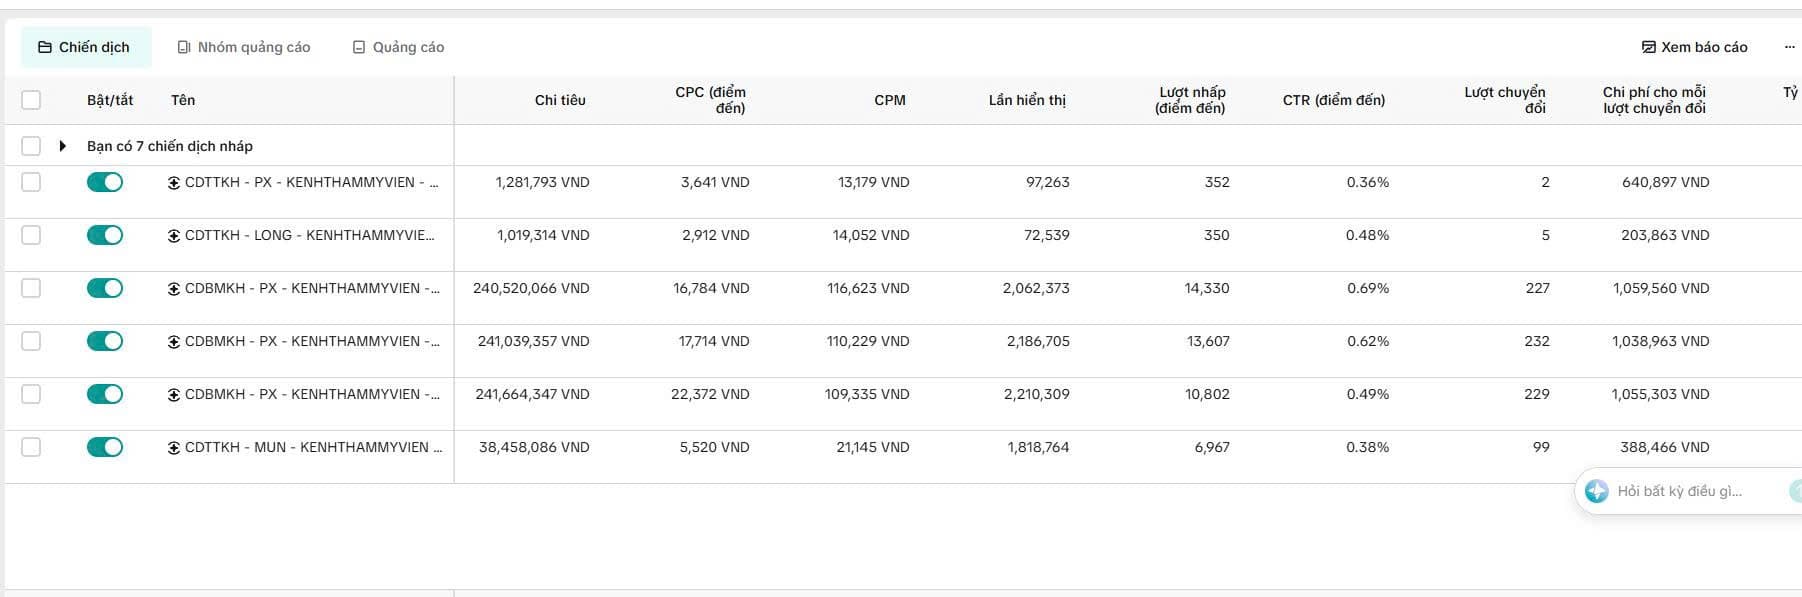Click campaign icon beside CDTTKH - MUN row

coord(174,447)
